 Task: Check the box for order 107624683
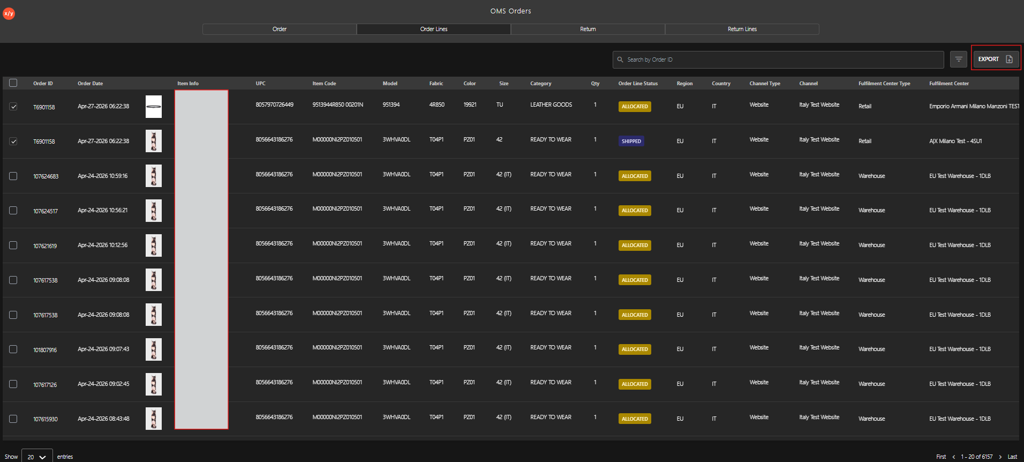13,176
